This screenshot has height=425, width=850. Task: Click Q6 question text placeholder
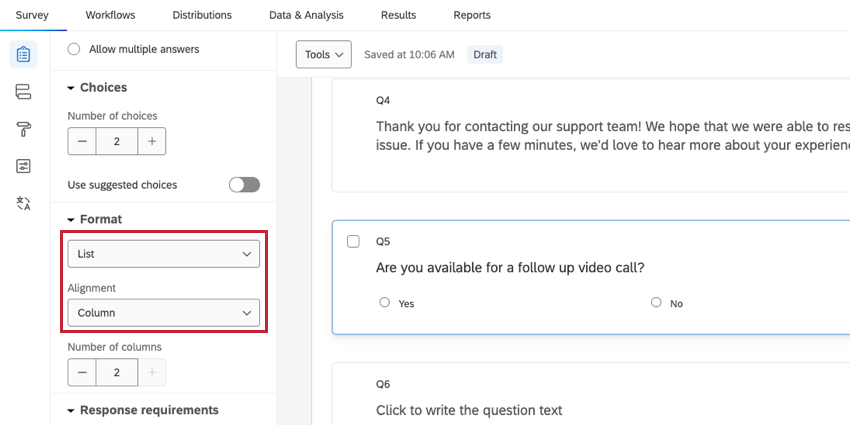[469, 410]
